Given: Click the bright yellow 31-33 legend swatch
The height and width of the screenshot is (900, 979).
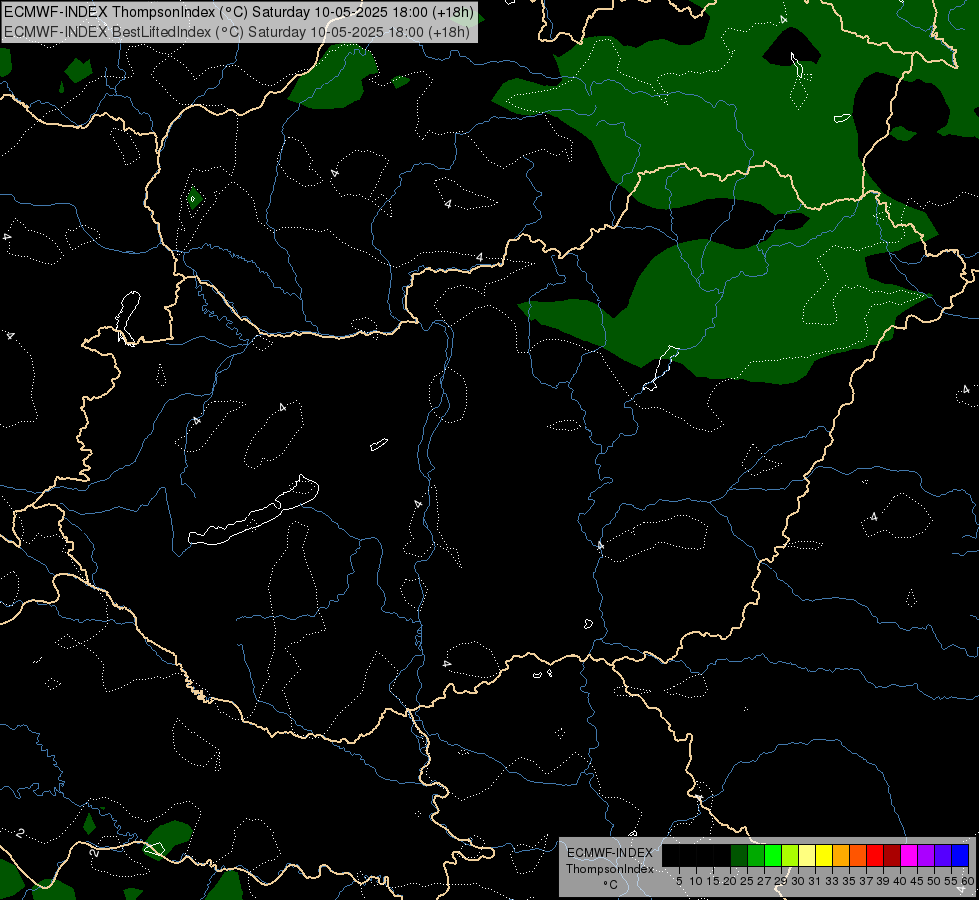Looking at the screenshot, I should (824, 855).
